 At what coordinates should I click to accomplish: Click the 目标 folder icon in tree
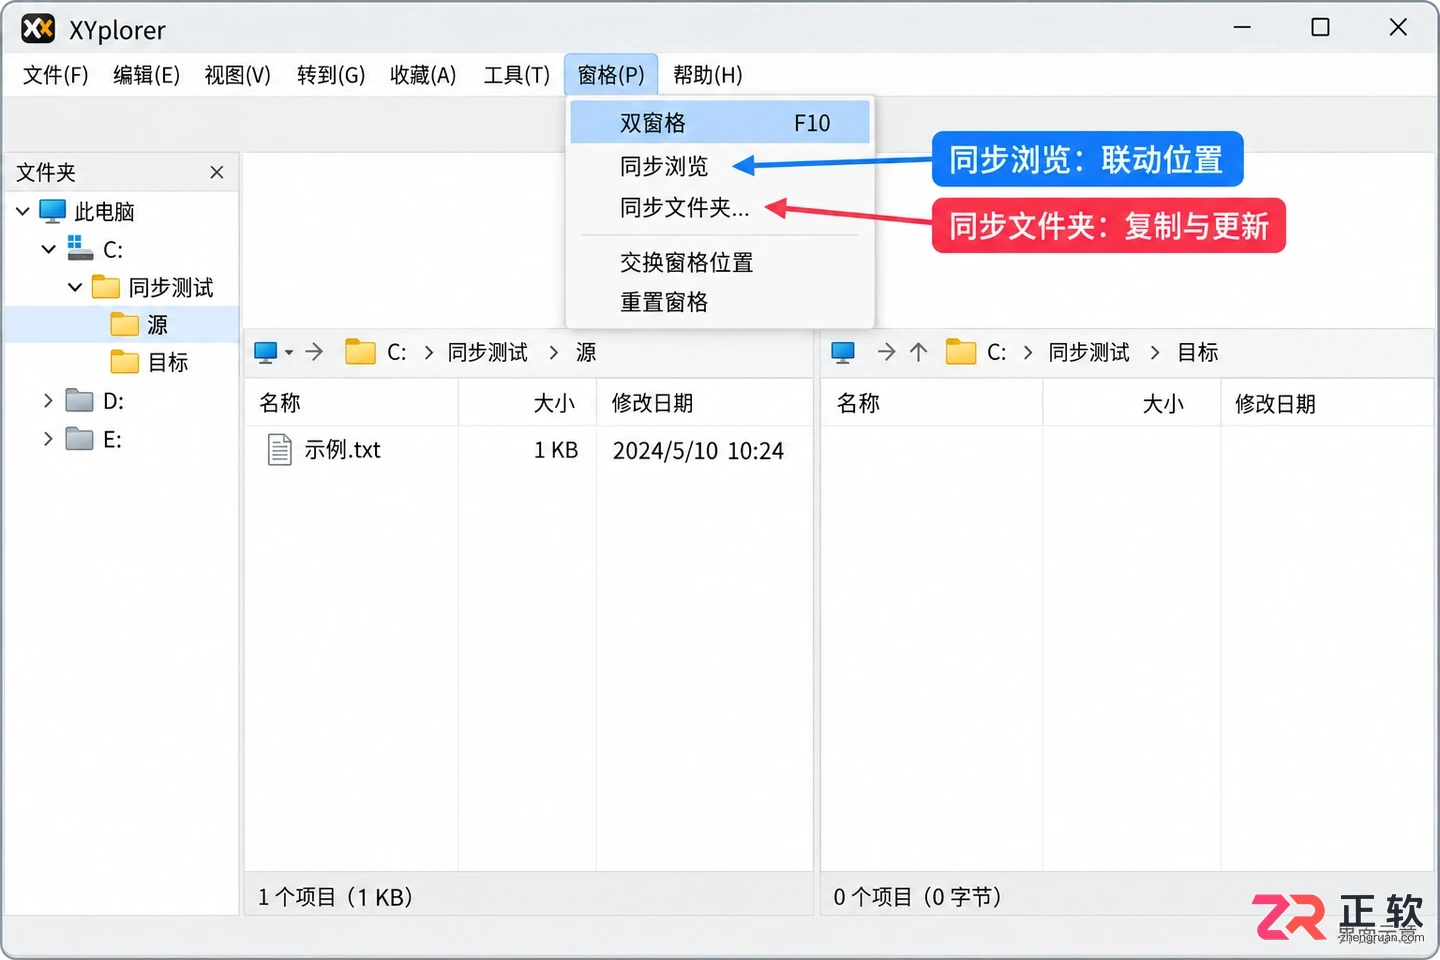[125, 361]
